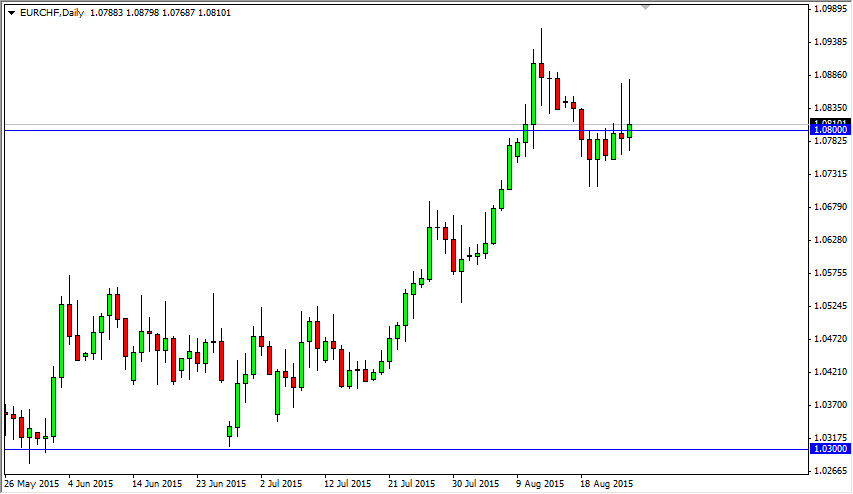Click the 1.08350 price scale label
853x494 pixels.
(831, 108)
